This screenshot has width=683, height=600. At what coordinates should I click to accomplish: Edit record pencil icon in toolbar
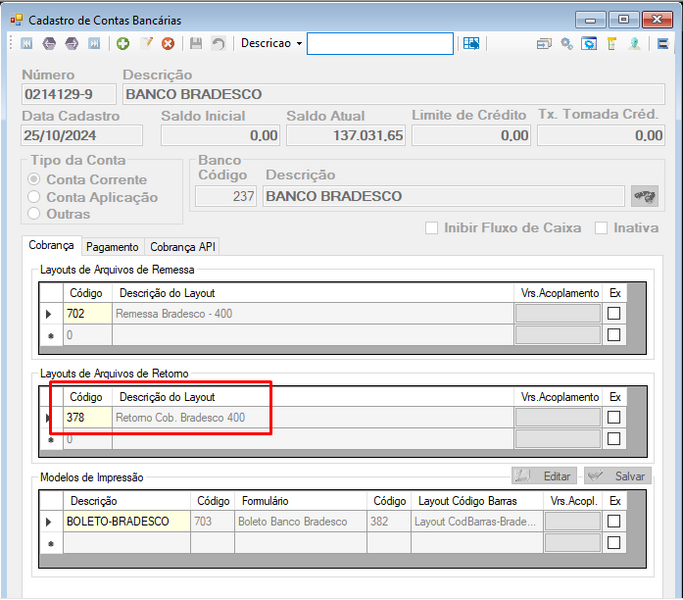tap(146, 43)
